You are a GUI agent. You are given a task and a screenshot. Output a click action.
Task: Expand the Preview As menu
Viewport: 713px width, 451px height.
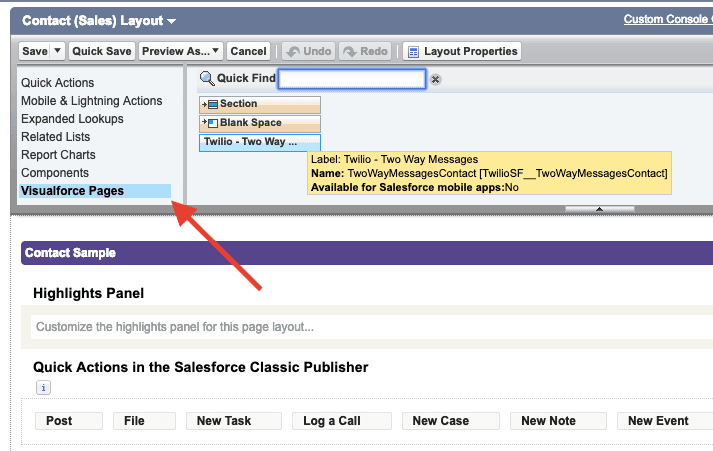pyautogui.click(x=180, y=51)
